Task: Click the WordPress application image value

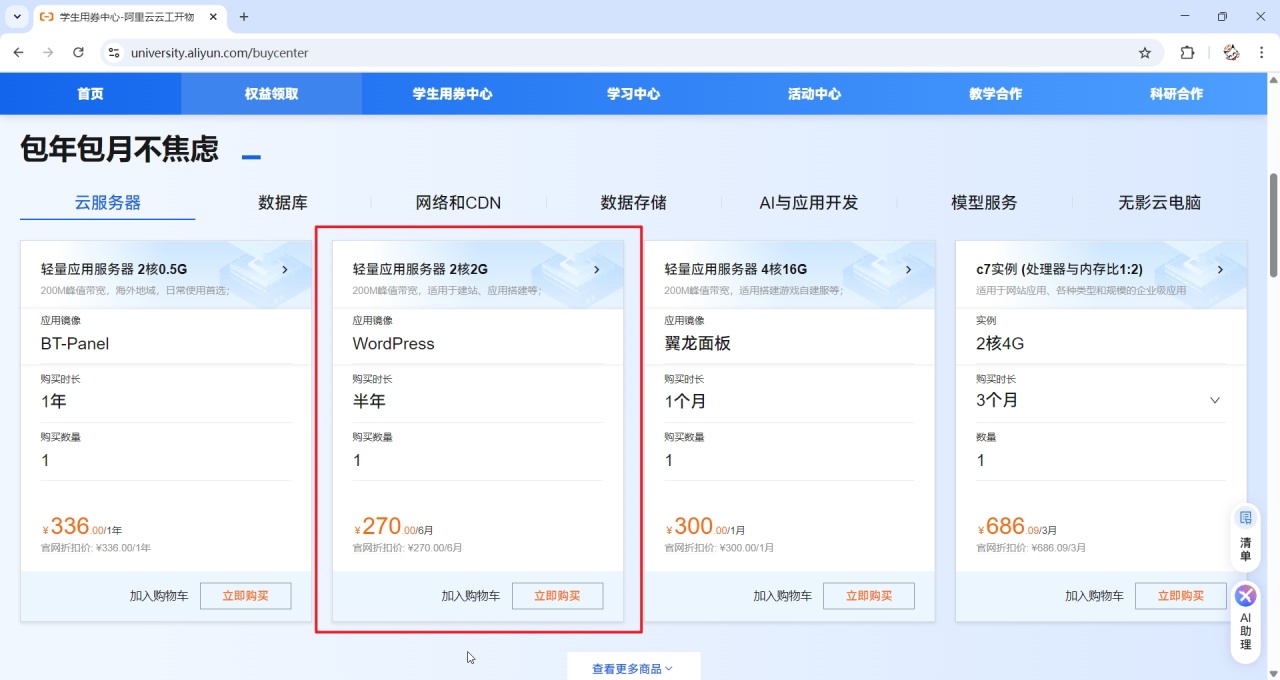Action: [394, 343]
